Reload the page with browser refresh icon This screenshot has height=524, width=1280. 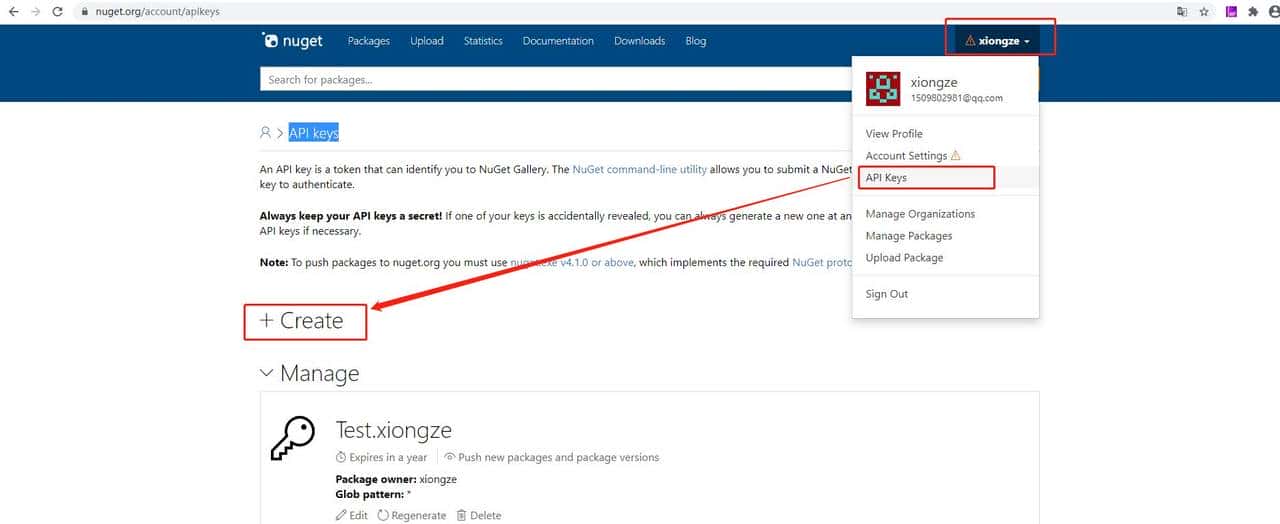(57, 11)
